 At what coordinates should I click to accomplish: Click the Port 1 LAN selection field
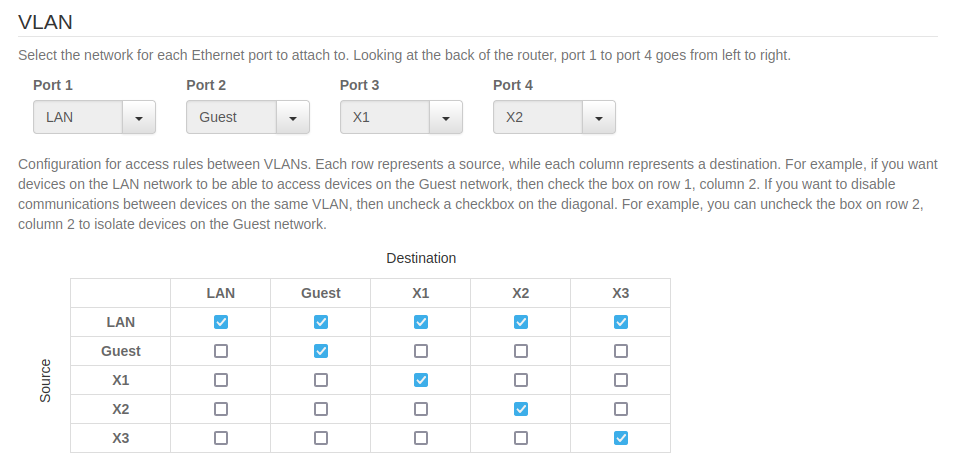(78, 118)
